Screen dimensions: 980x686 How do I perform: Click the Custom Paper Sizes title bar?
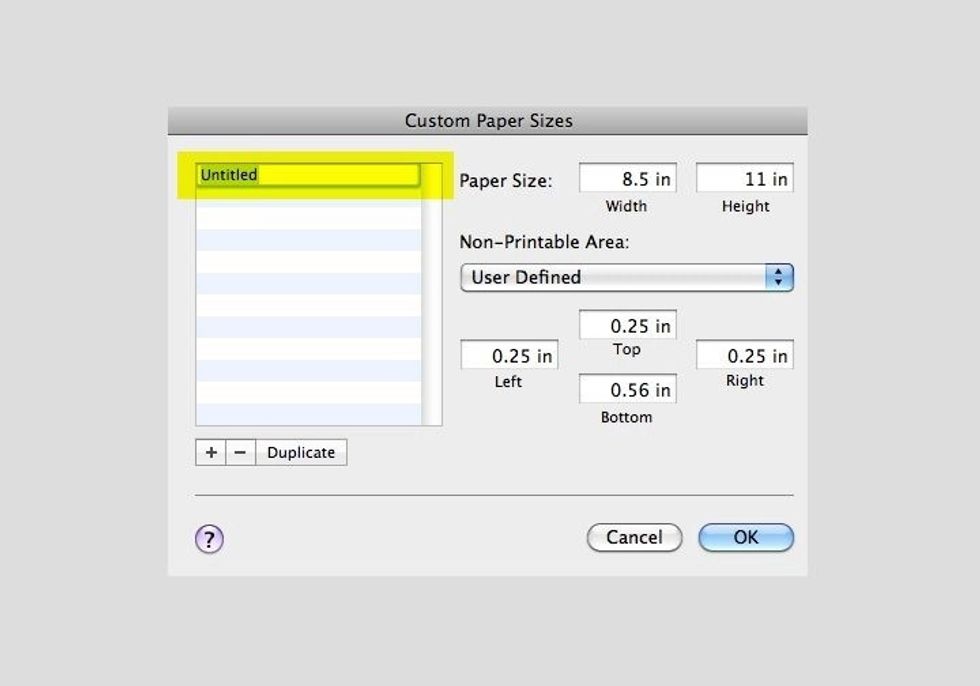[488, 121]
